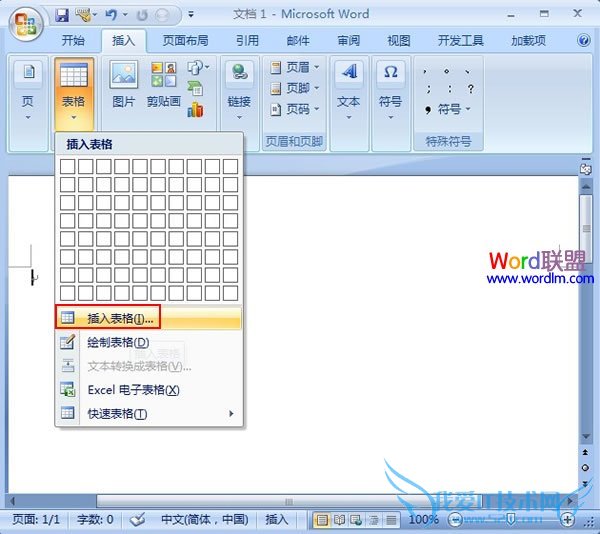Click the vertical scrollbar up arrow
Screen dimensions: 600x534
pos(586,187)
